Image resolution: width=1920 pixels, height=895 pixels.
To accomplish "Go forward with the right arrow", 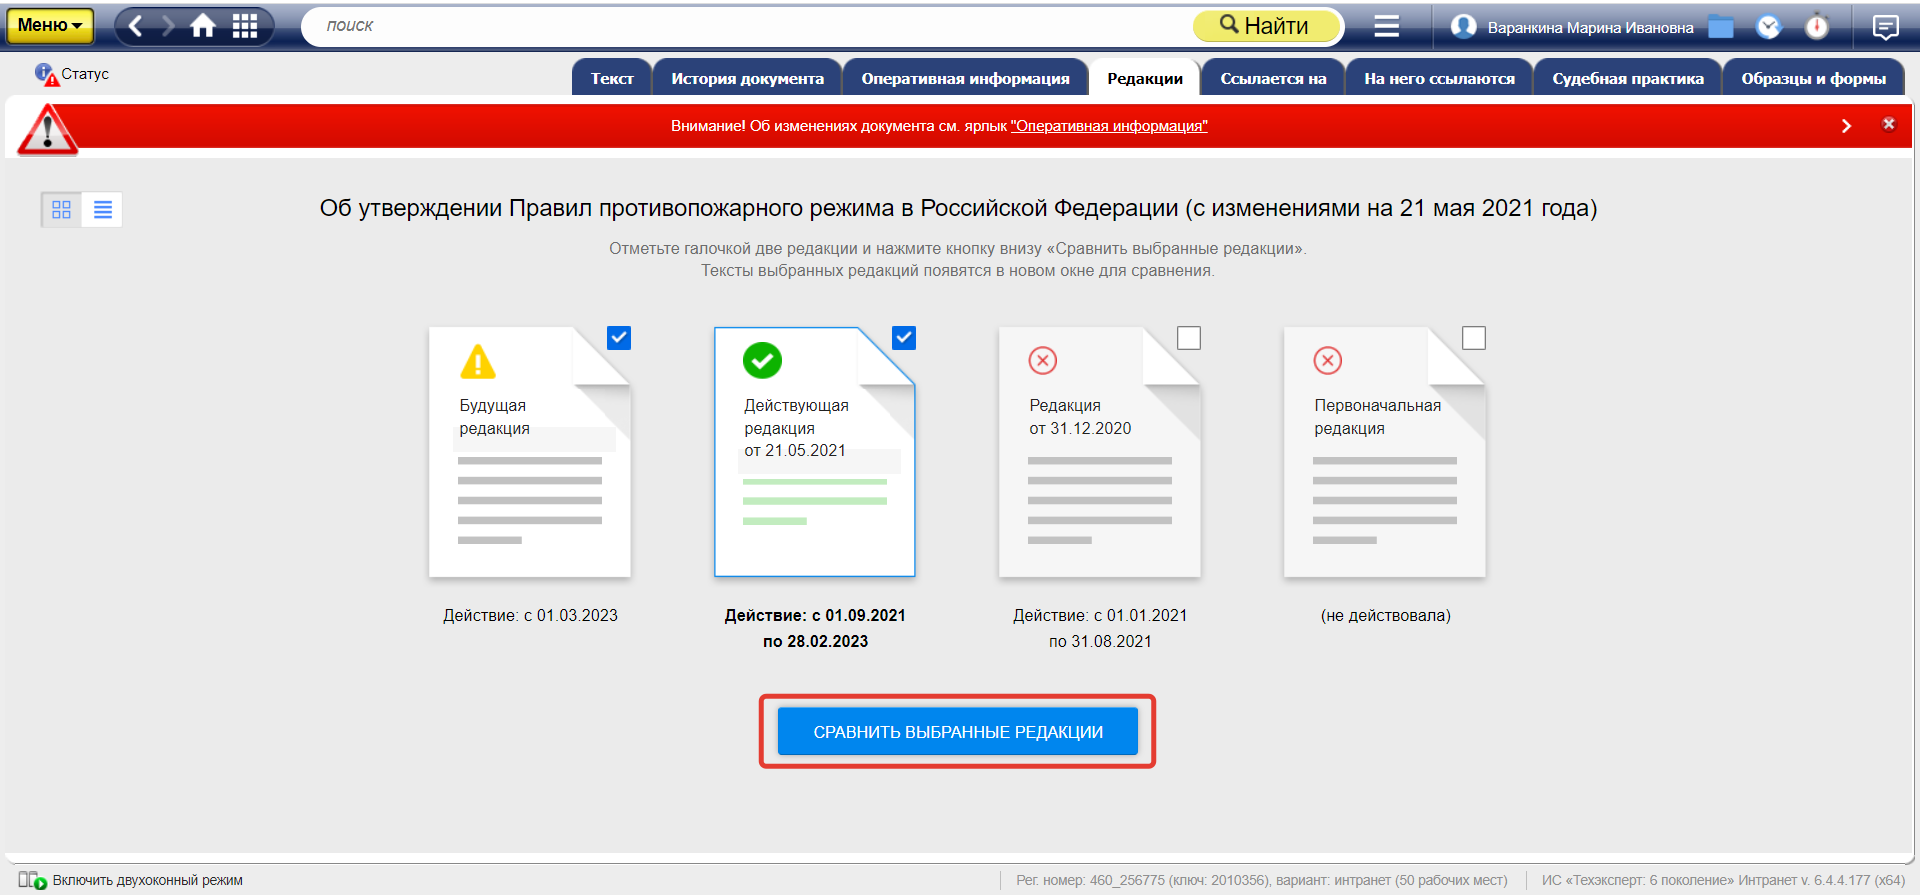I will 168,26.
